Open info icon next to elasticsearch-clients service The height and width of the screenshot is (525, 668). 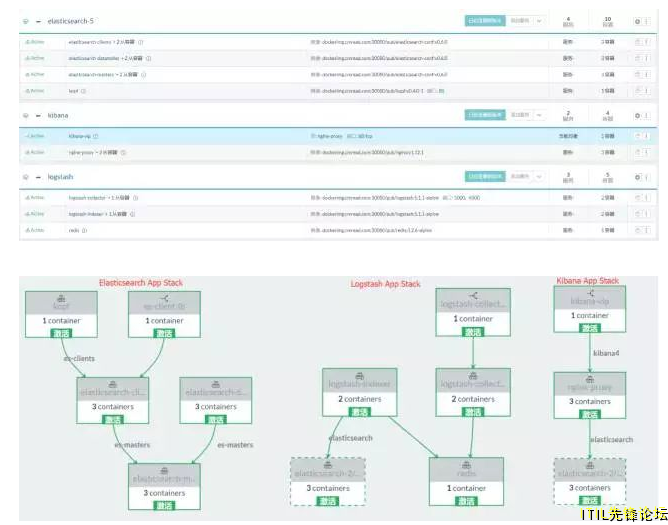[141, 42]
